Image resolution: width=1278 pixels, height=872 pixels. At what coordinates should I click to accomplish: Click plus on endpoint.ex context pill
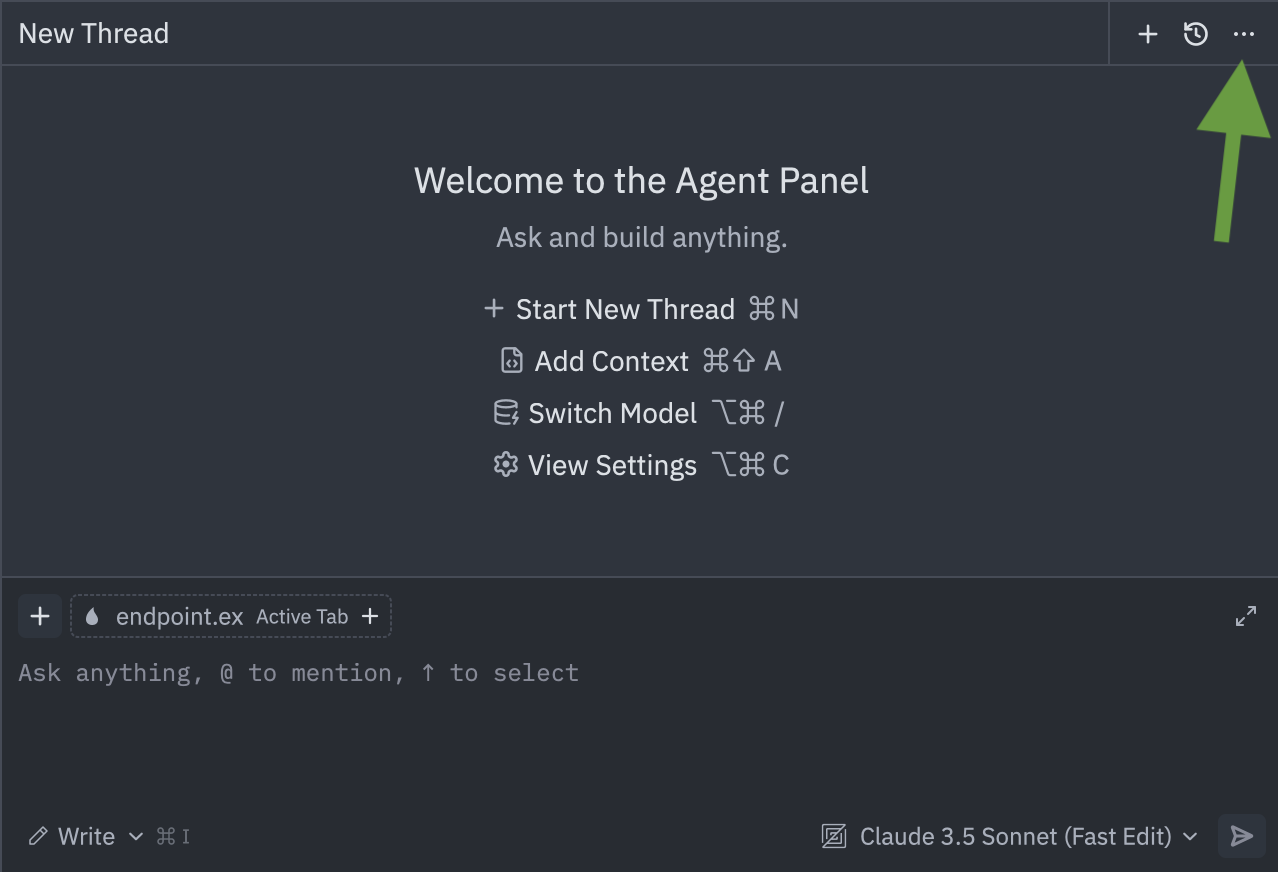pyautogui.click(x=369, y=616)
